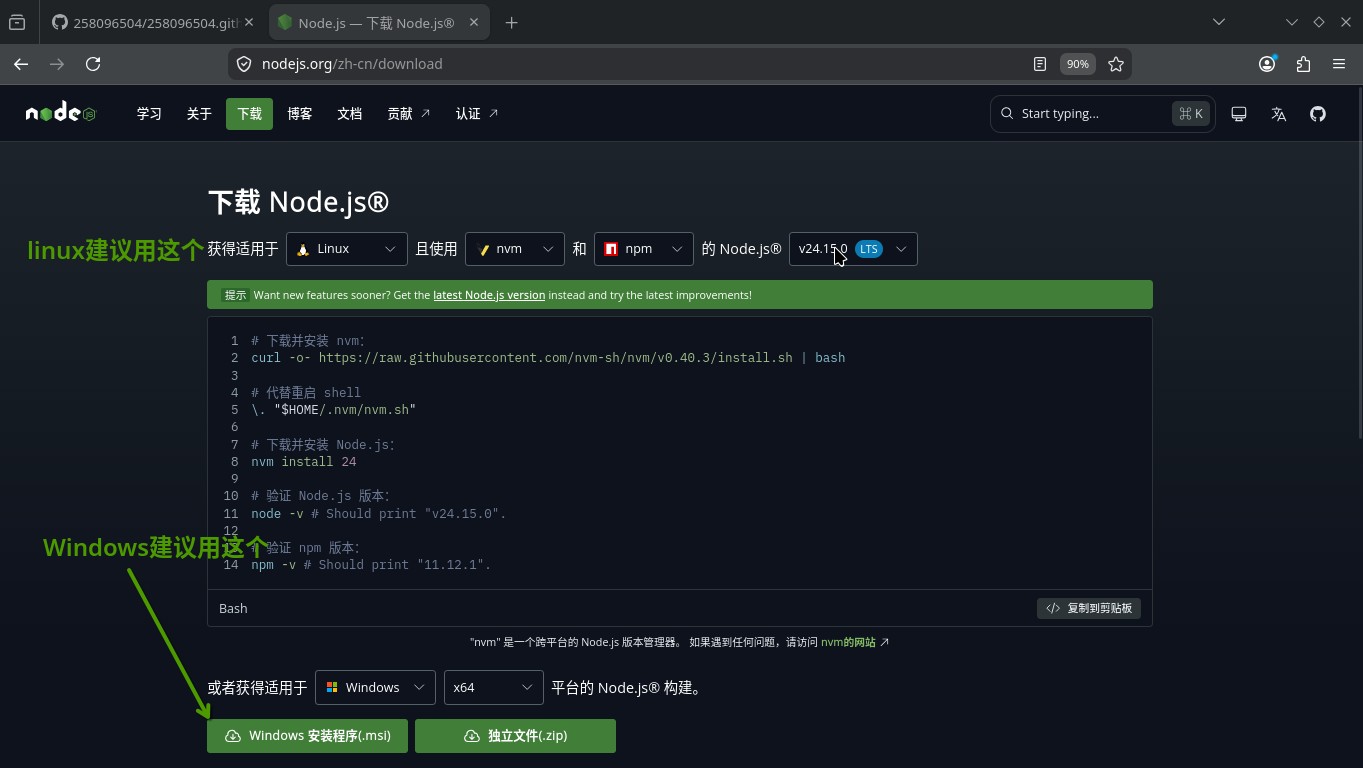This screenshot has width=1363, height=768.
Task: Click the curl install command line
Action: point(548,358)
